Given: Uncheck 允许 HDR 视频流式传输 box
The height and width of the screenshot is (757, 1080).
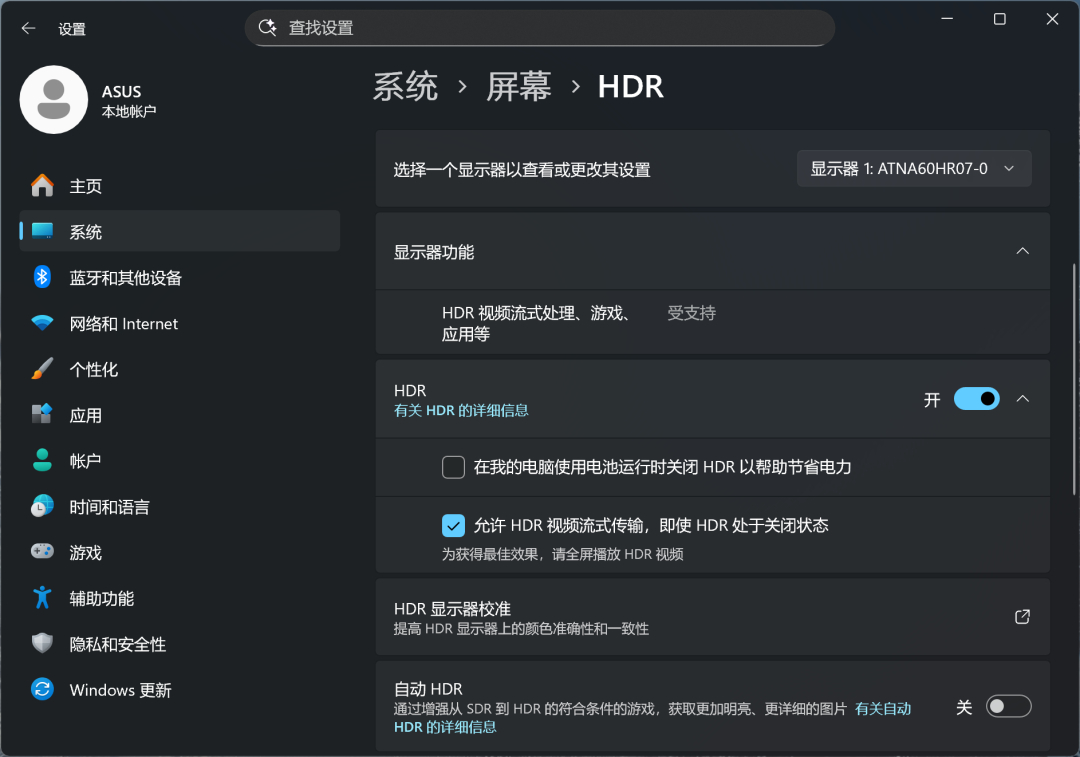Looking at the screenshot, I should pos(453,526).
